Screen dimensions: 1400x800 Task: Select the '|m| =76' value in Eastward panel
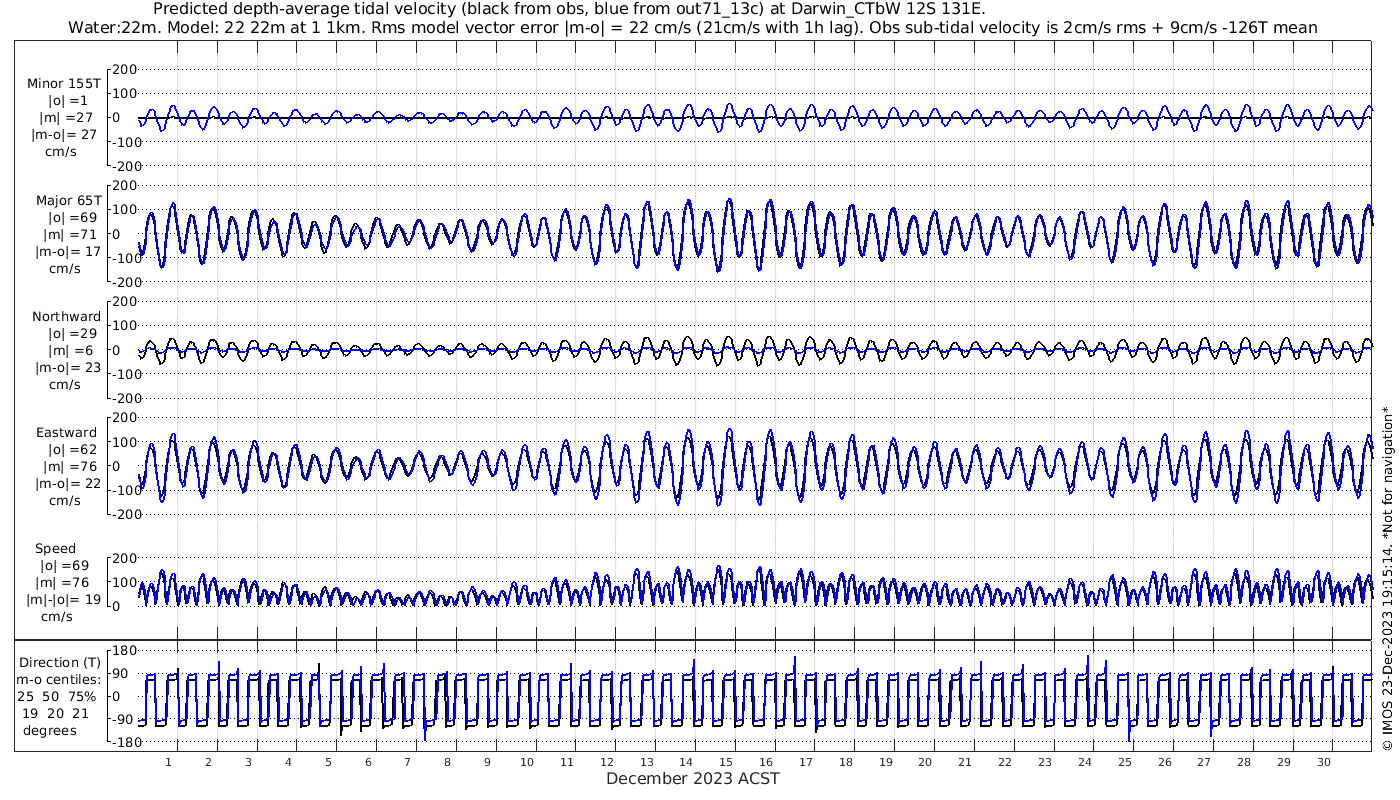69,467
